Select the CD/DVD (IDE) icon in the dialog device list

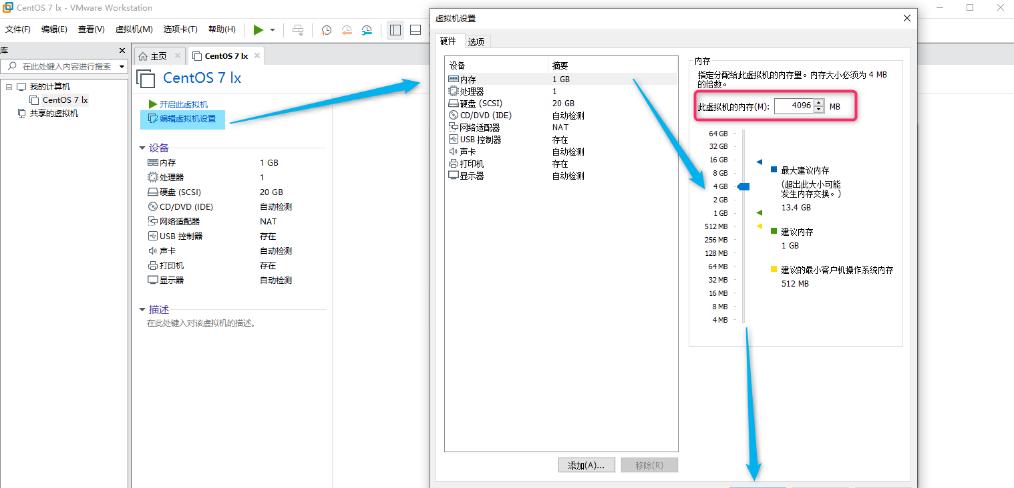click(453, 115)
